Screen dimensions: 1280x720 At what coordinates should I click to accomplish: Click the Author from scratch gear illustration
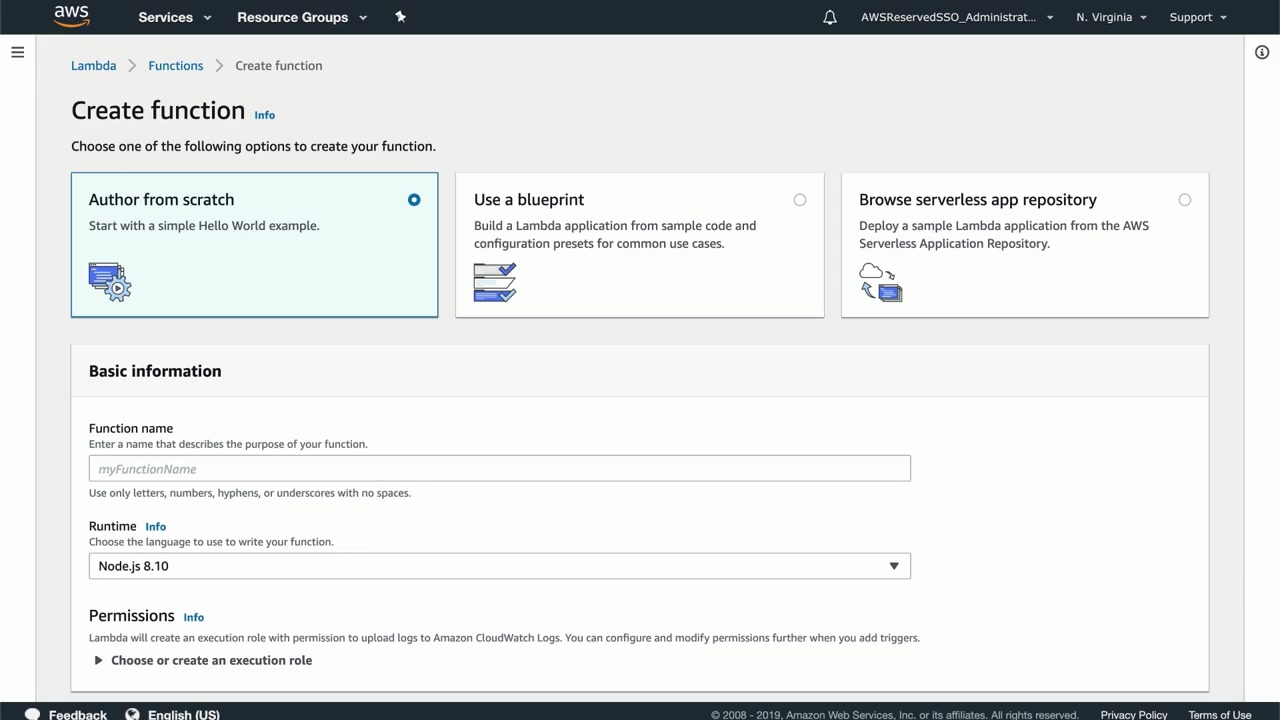pos(110,281)
